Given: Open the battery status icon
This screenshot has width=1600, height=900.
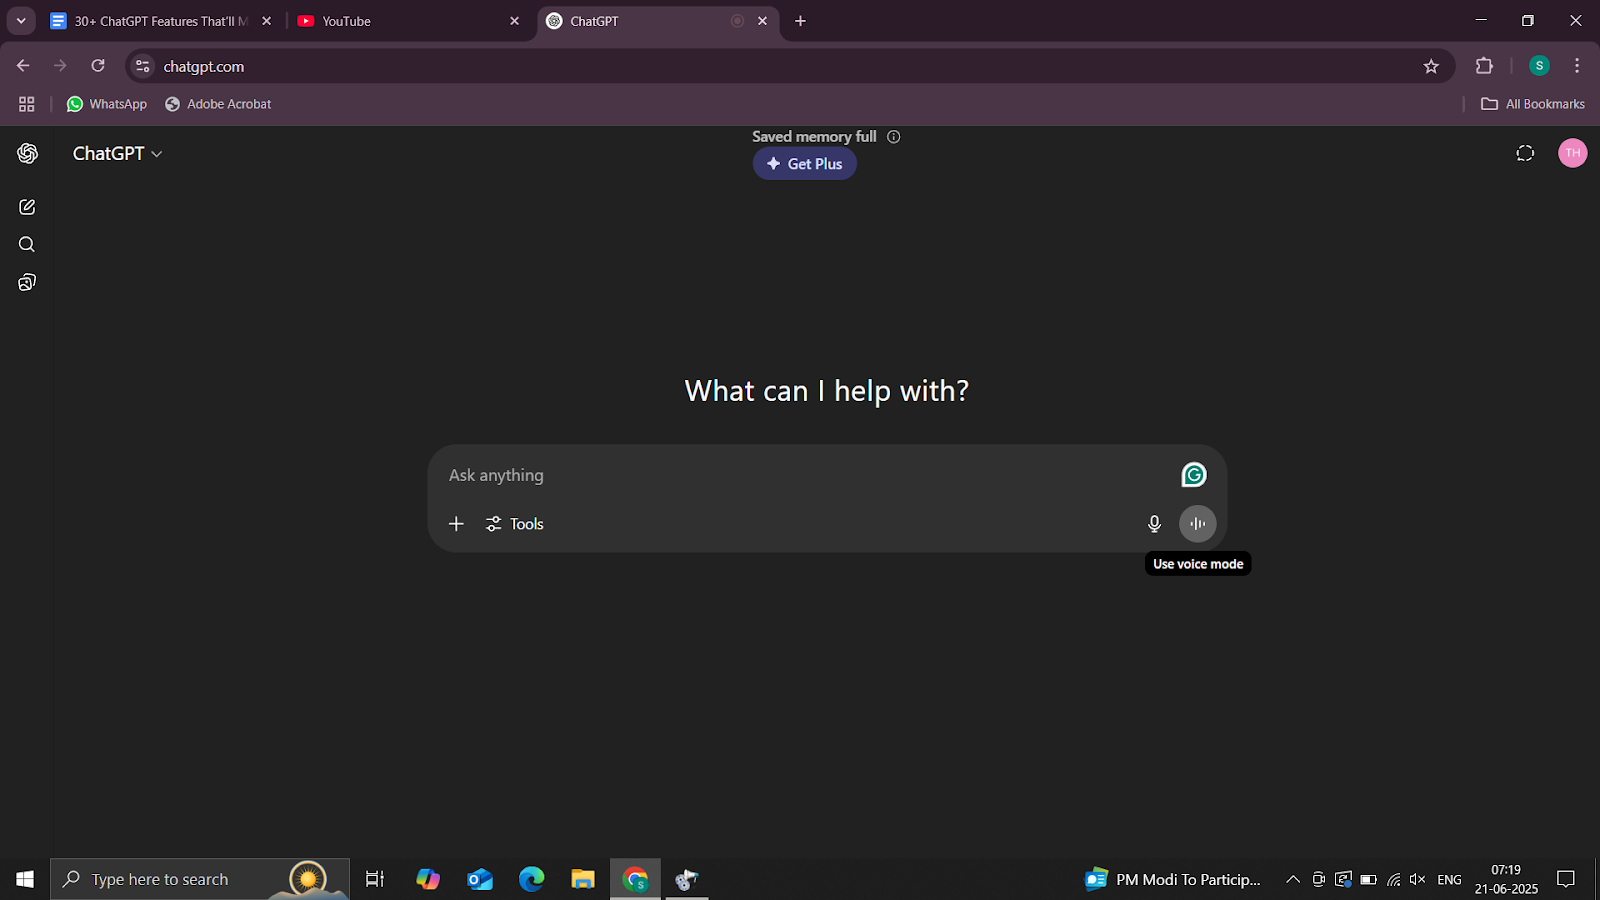Looking at the screenshot, I should tap(1368, 880).
